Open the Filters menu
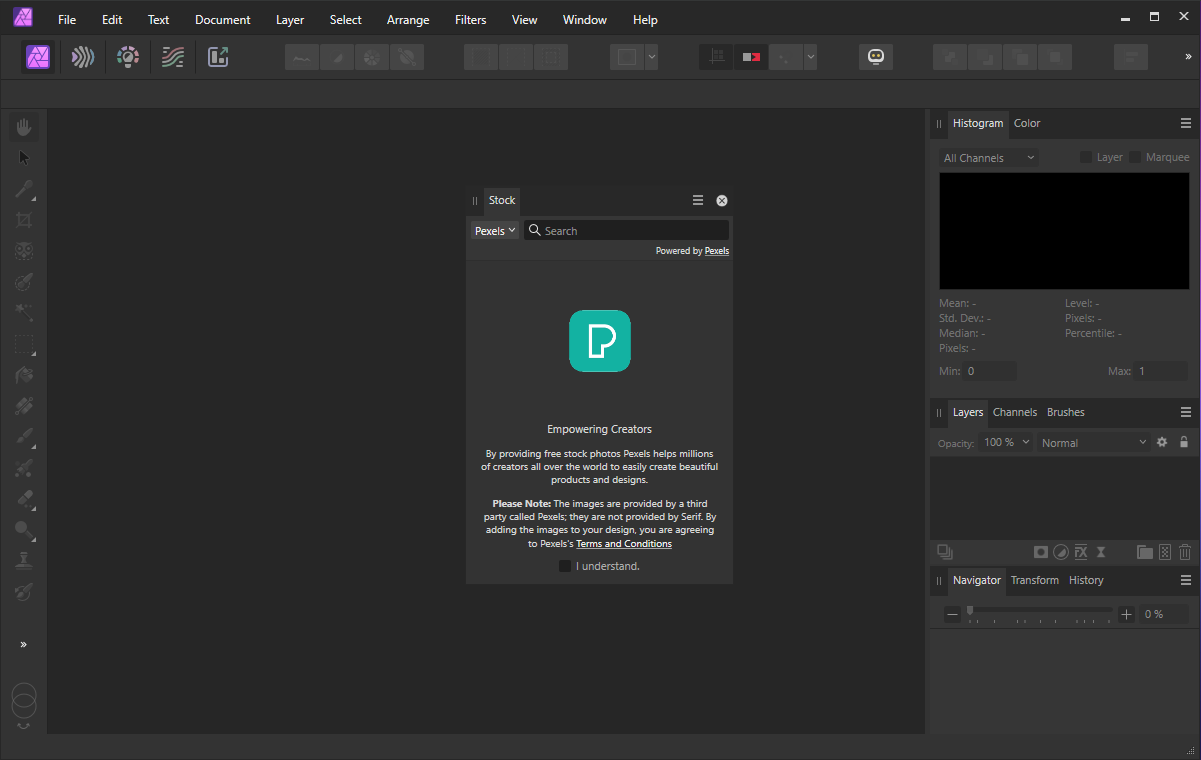The image size is (1201, 760). coord(470,20)
